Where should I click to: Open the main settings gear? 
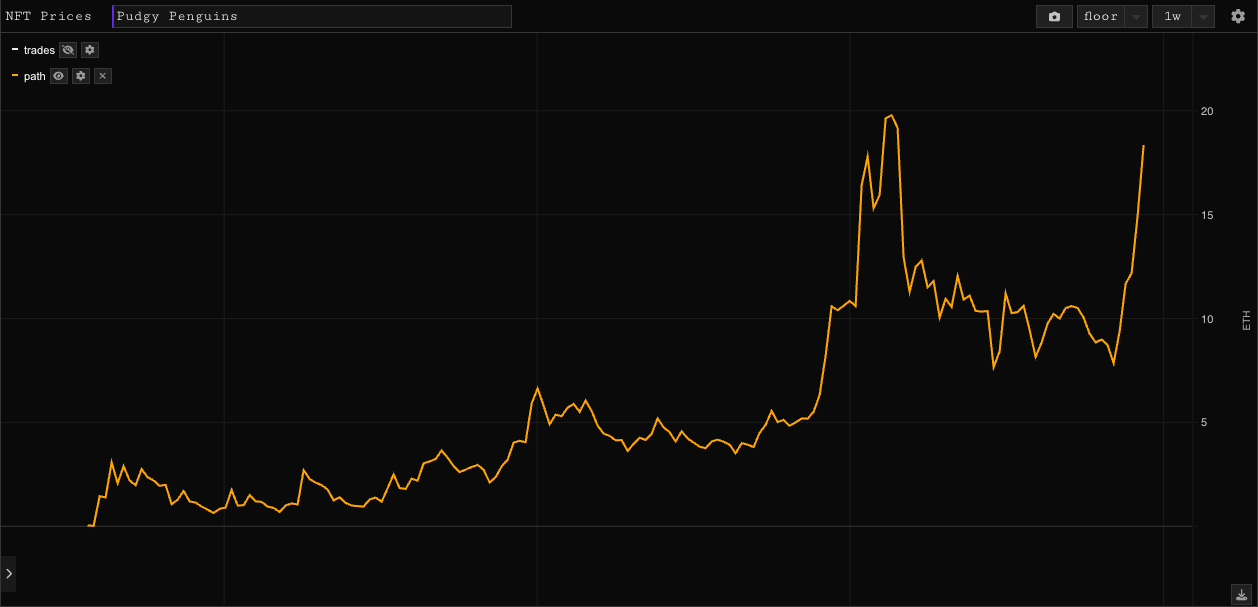coord(1238,16)
